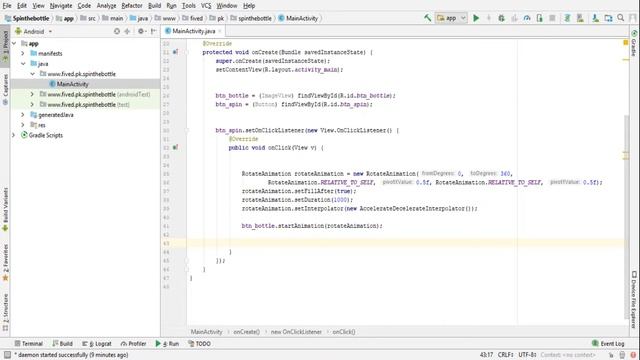This screenshot has height=360, width=640.
Task: Open the Device File Explorer side panel
Action: click(634, 300)
